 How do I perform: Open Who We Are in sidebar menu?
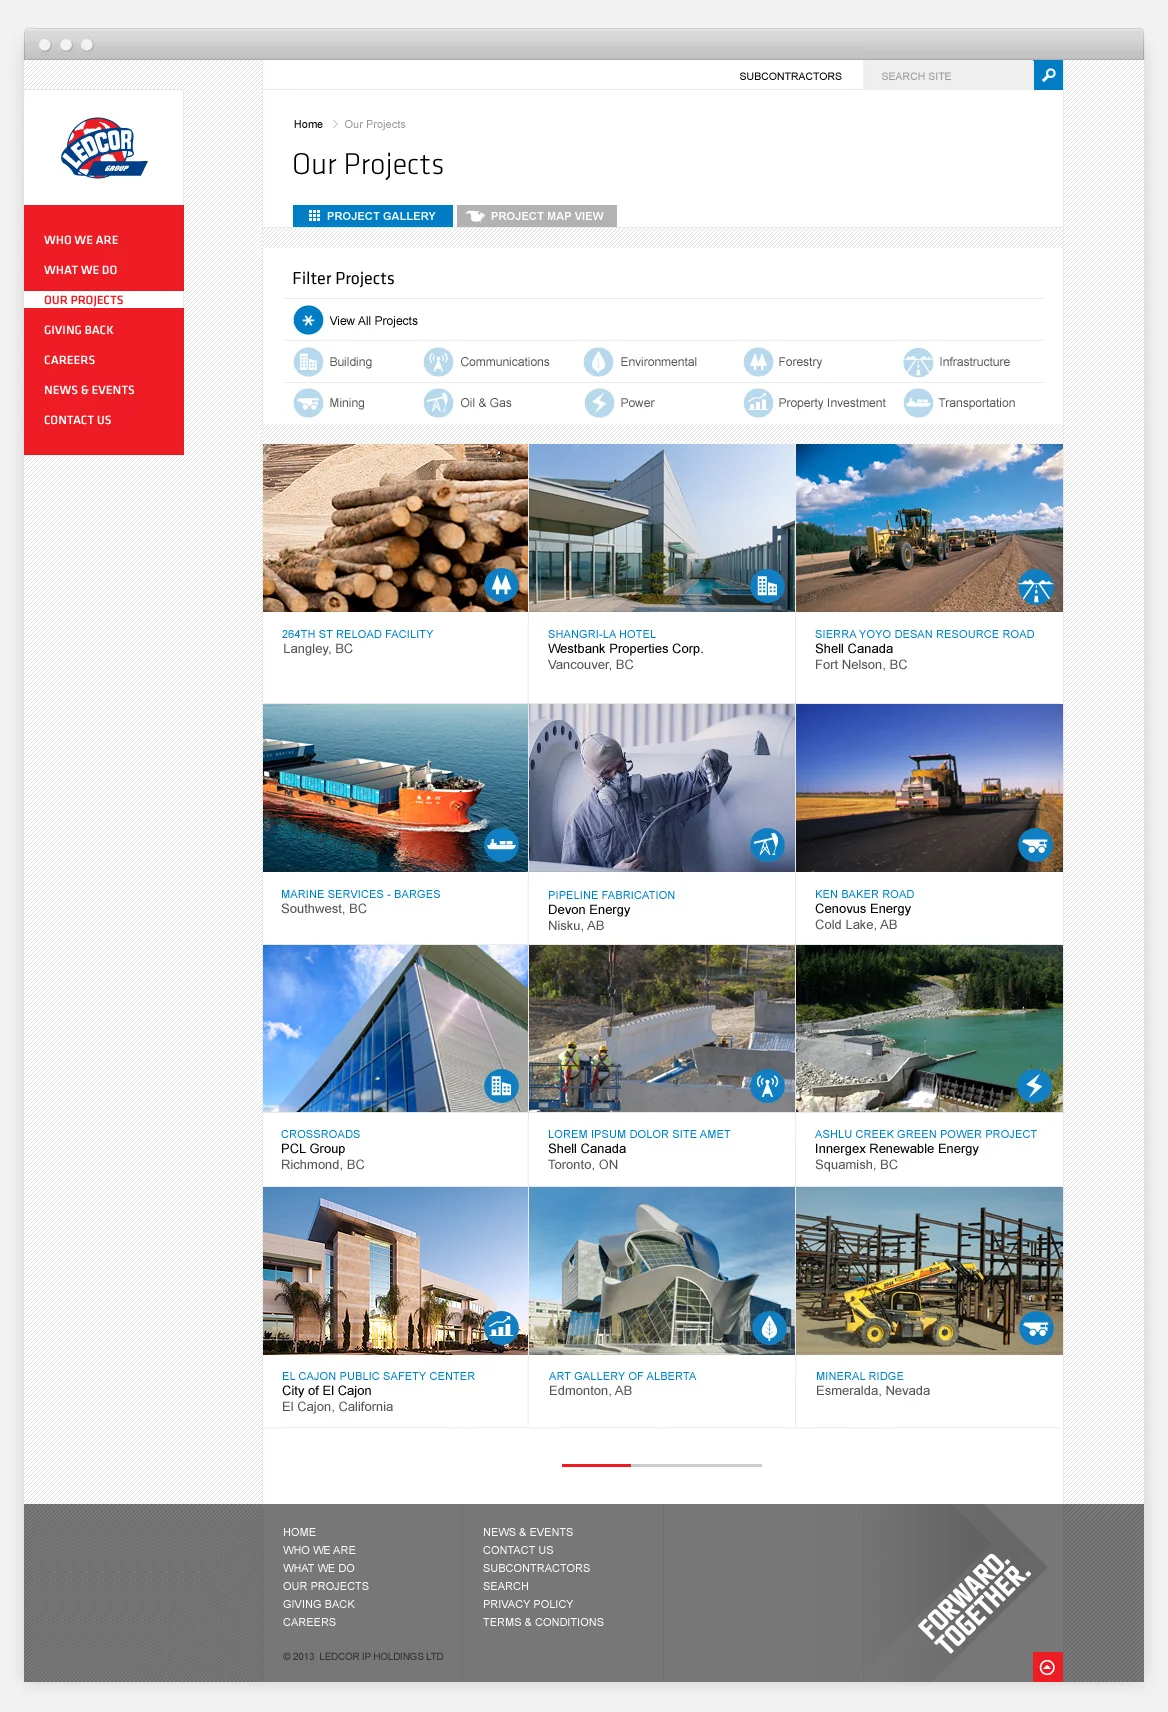tap(81, 240)
